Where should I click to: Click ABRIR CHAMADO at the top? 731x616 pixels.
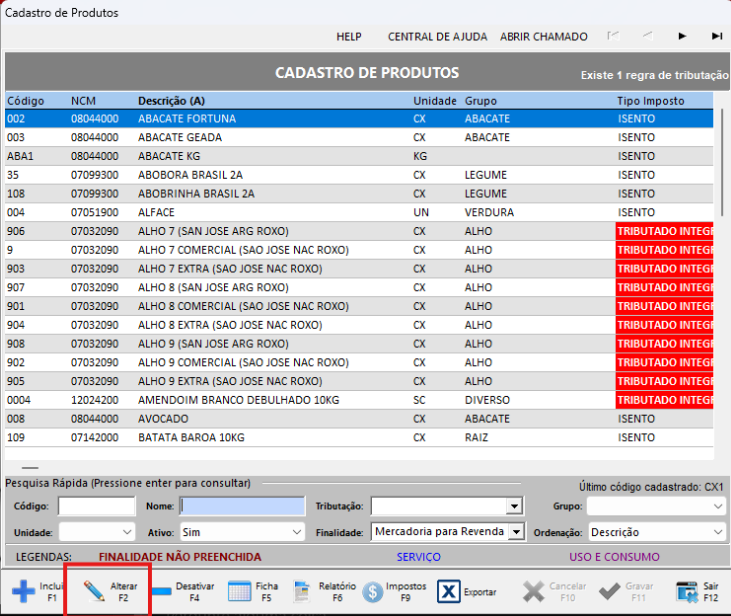click(543, 37)
